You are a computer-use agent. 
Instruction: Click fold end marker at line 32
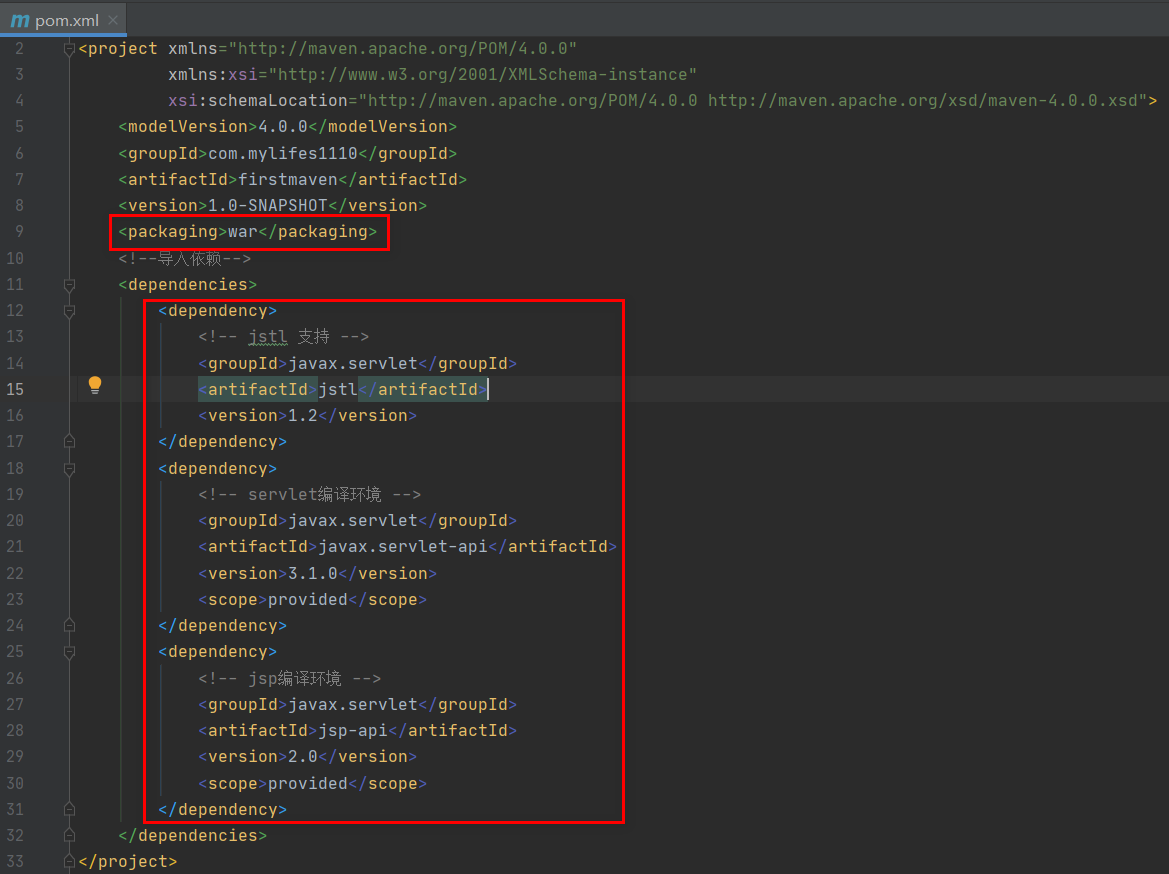coord(69,835)
